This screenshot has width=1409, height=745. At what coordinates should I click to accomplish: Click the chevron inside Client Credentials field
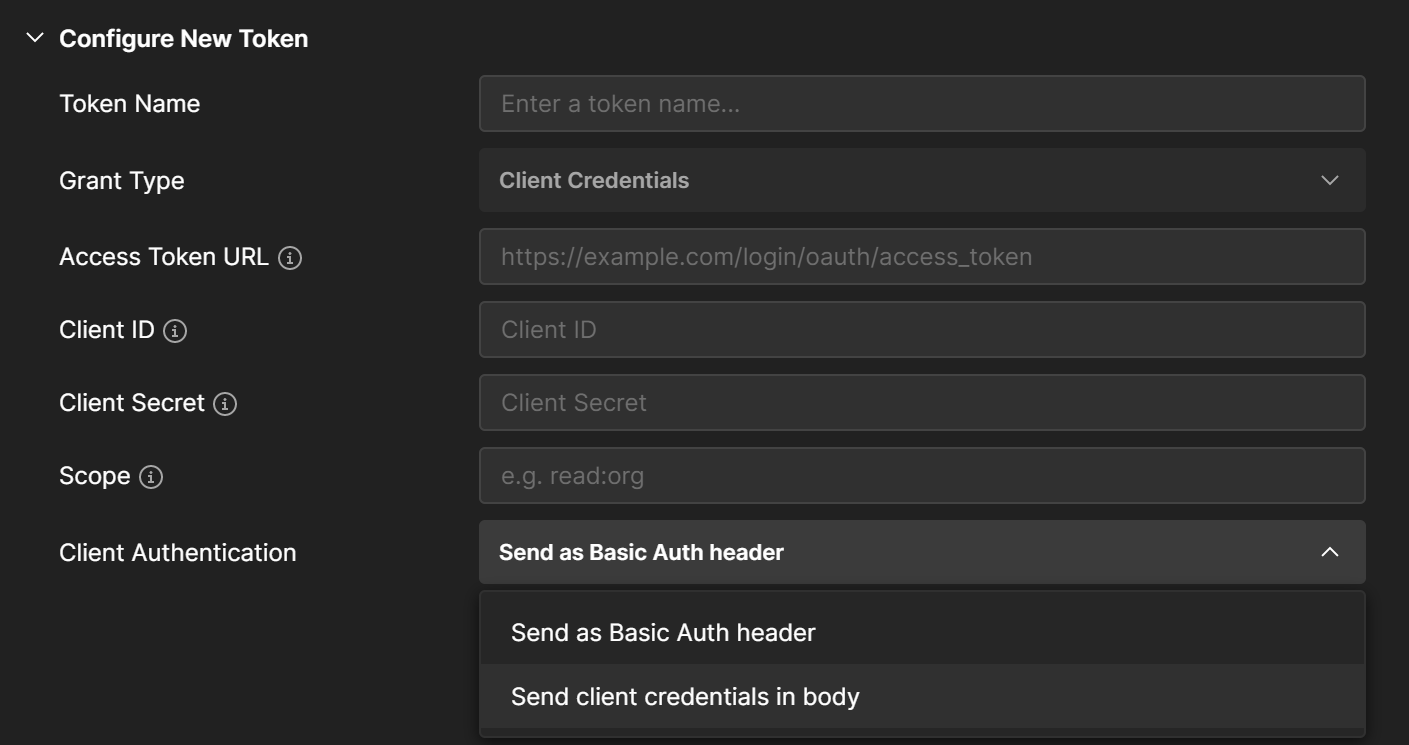tap(1330, 180)
